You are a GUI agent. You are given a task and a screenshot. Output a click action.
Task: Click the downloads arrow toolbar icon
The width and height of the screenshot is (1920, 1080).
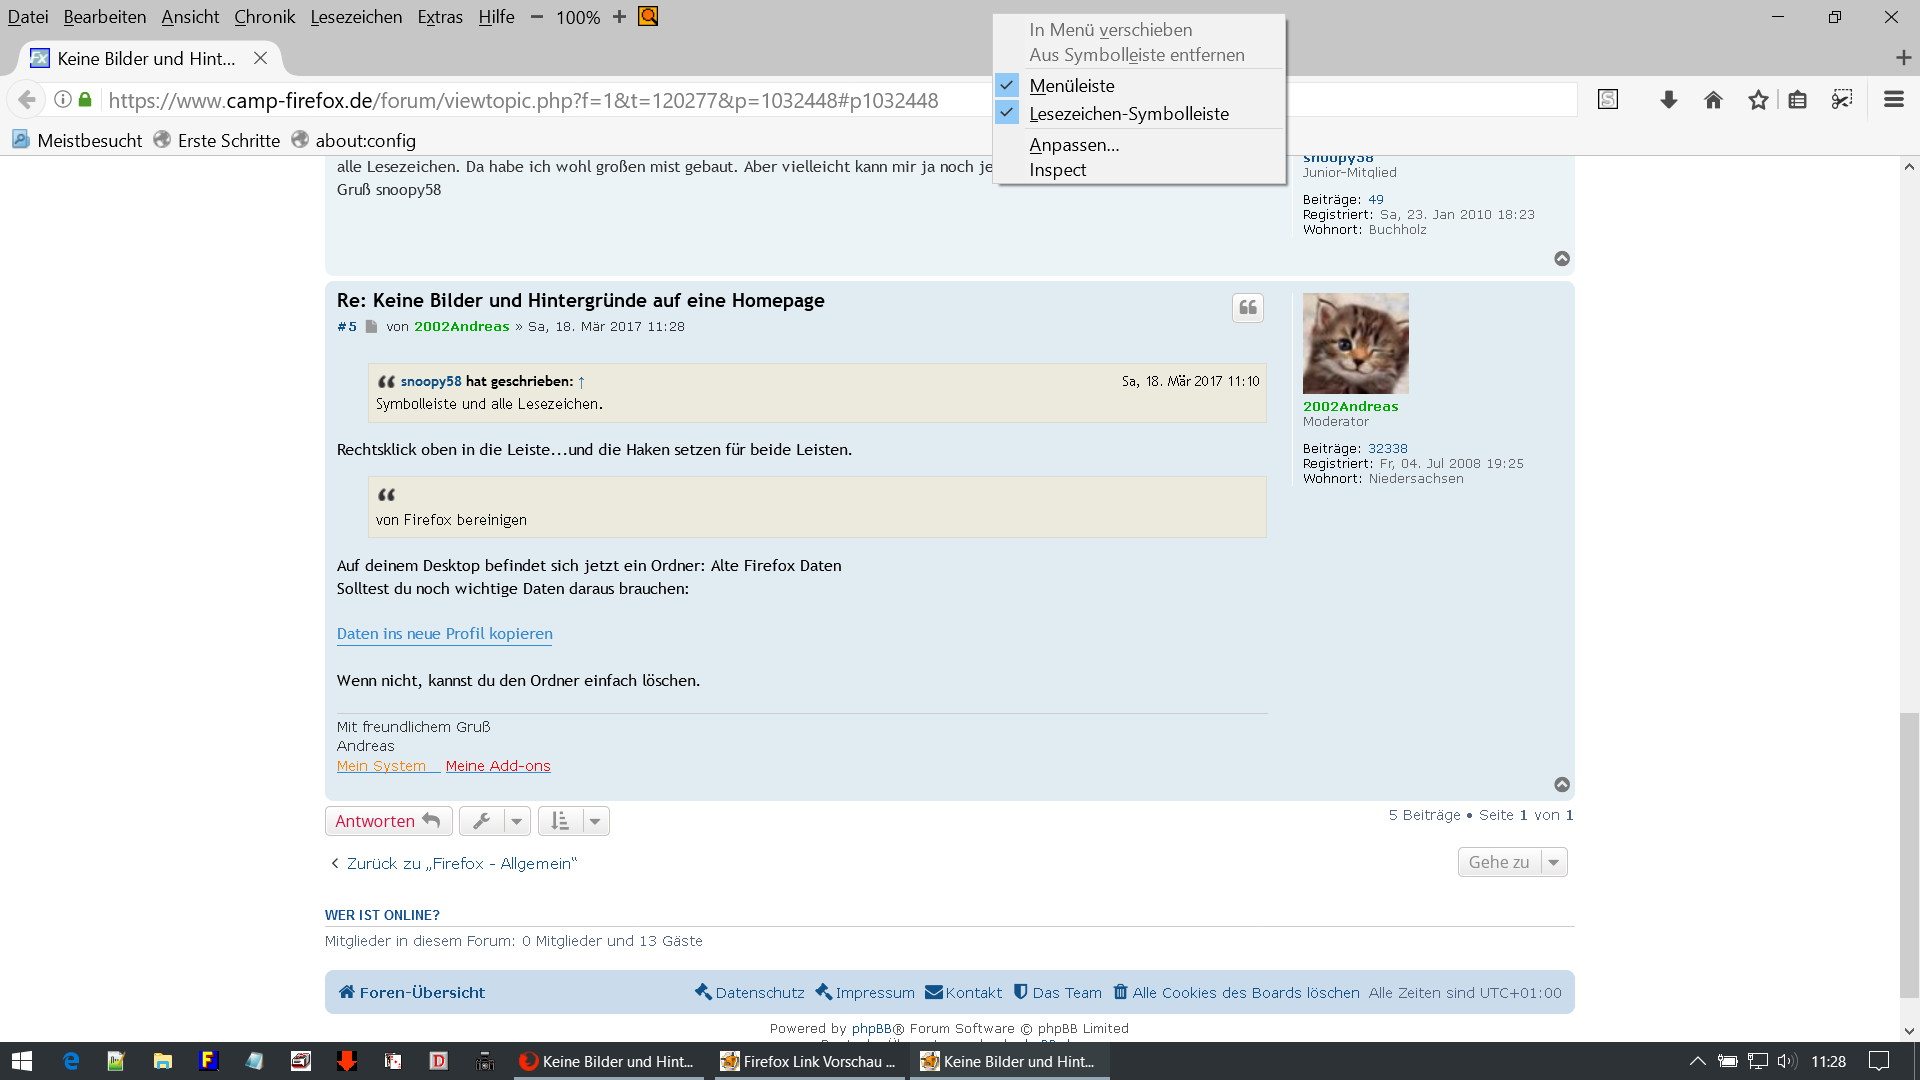tap(1668, 100)
